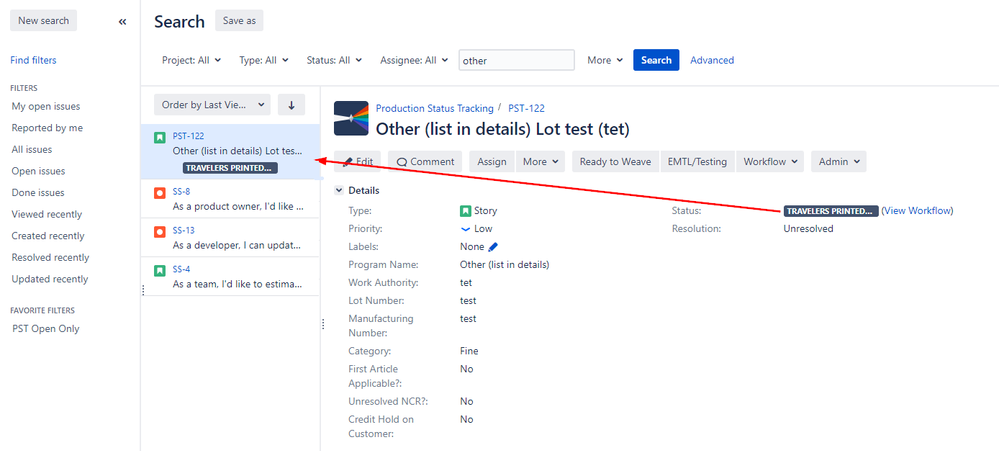Select the My open issues filter
This screenshot has width=999, height=451.
pyautogui.click(x=46, y=106)
